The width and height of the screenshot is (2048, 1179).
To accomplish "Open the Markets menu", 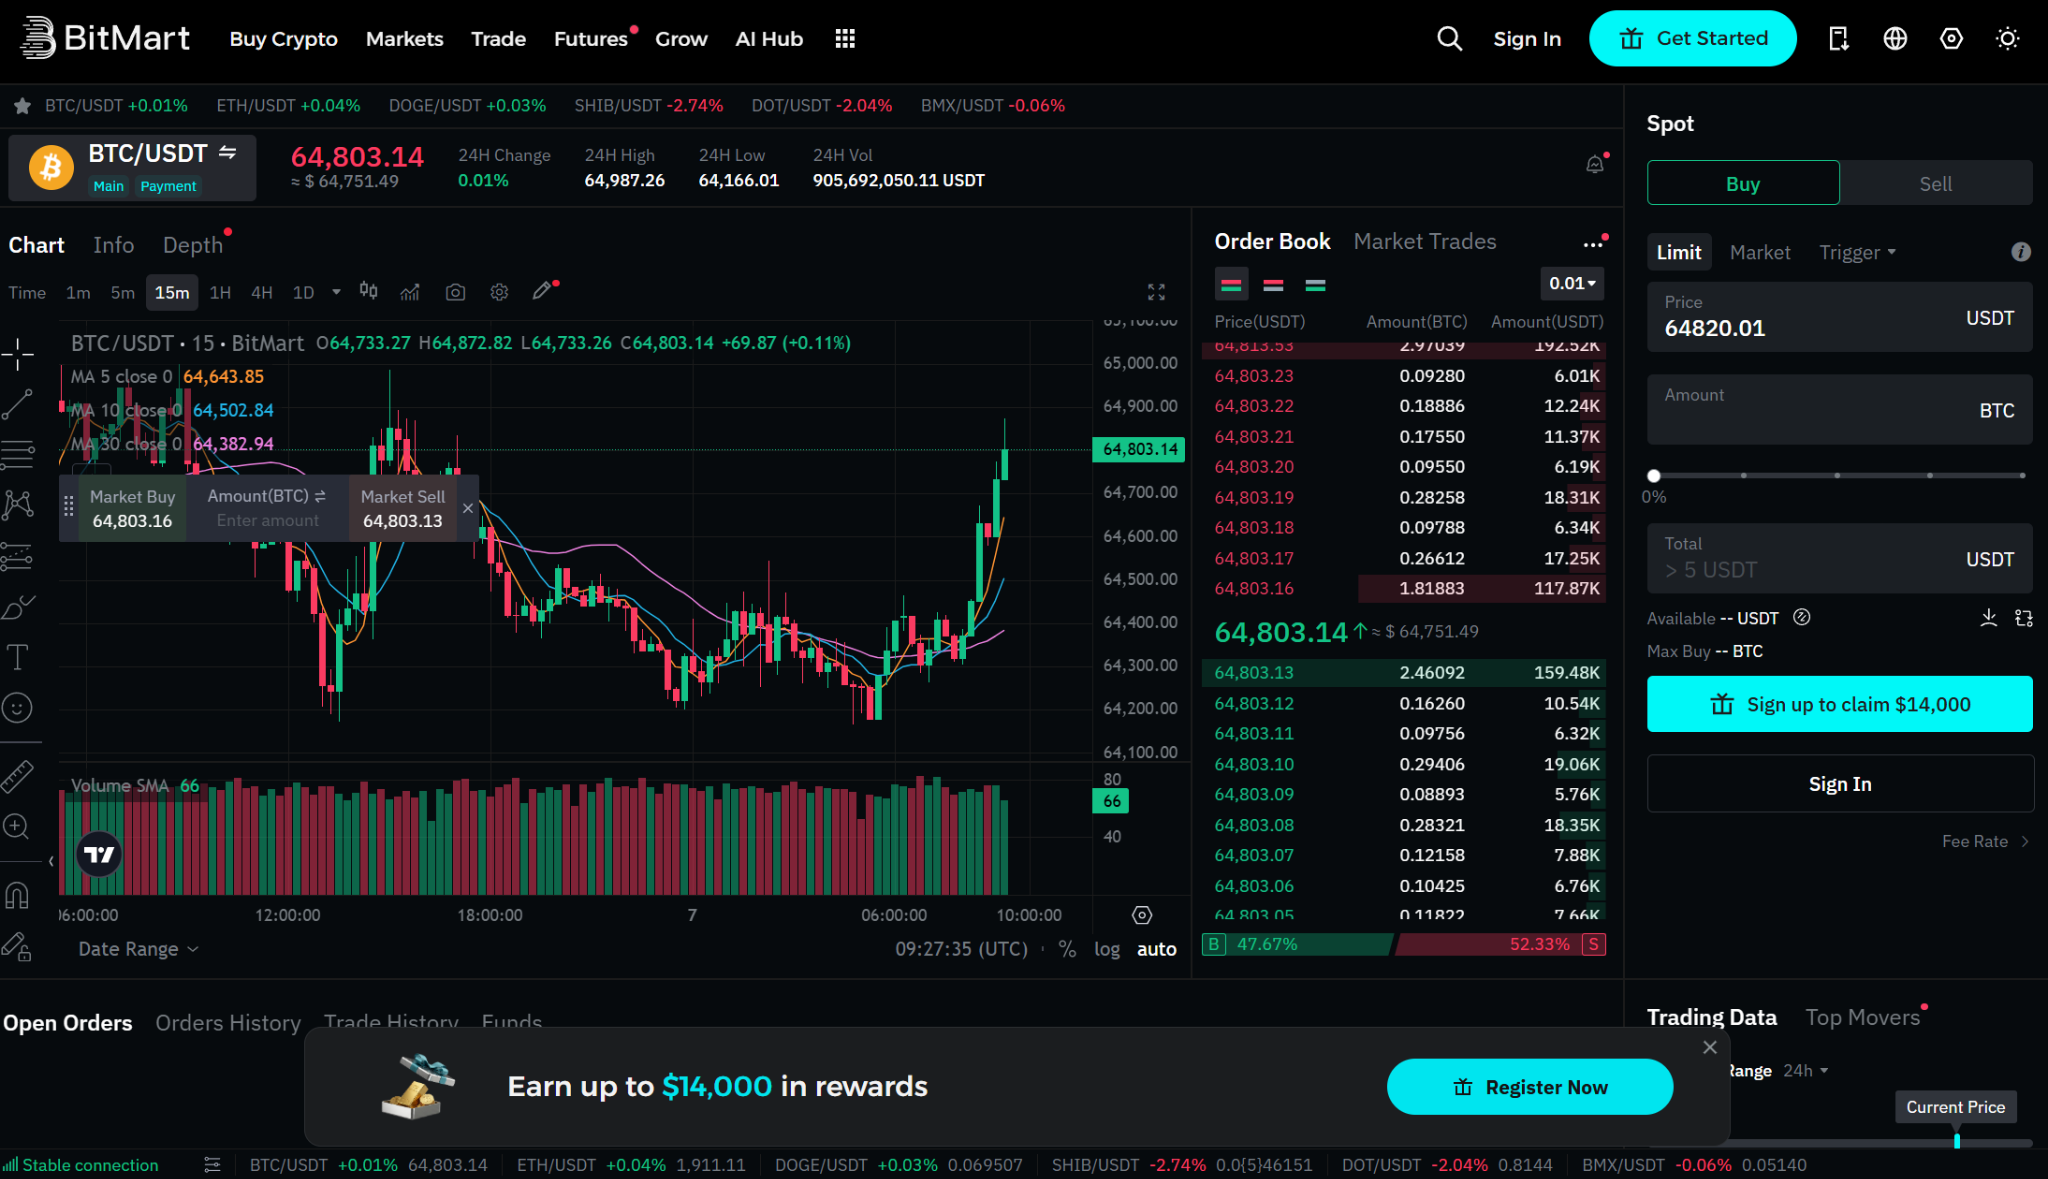I will 404,39.
